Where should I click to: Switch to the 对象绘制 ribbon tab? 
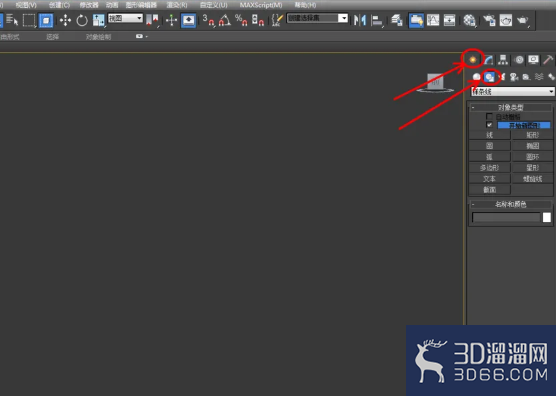[98, 37]
